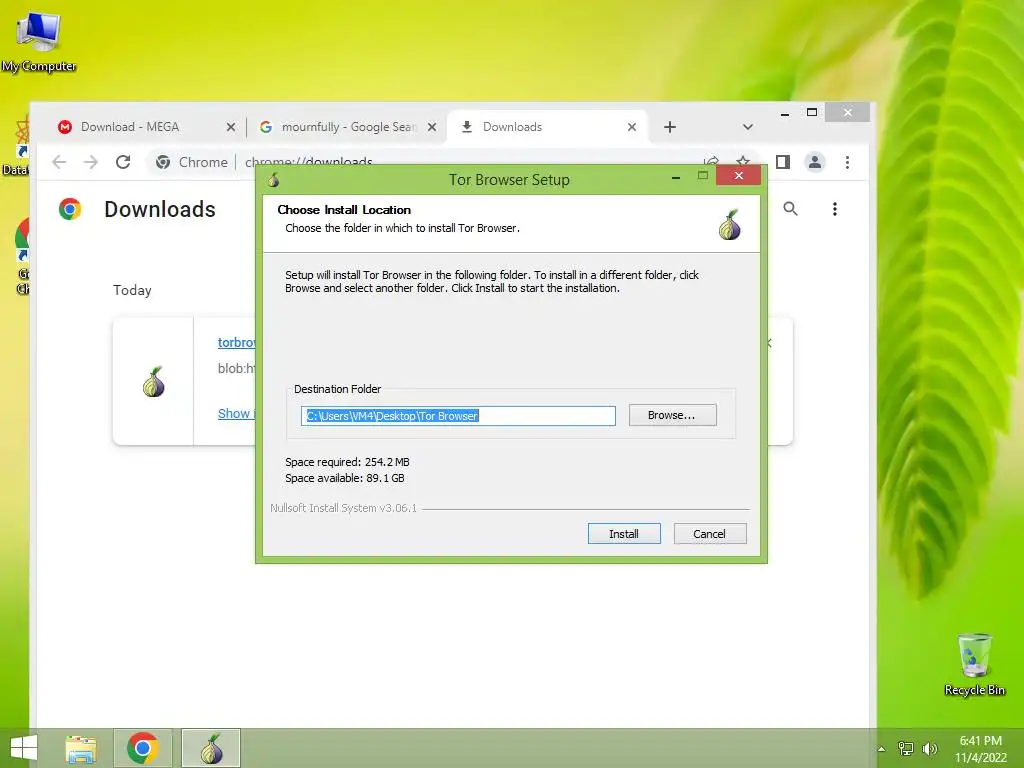The height and width of the screenshot is (768, 1024).
Task: Click the torbrowser download file link
Action: (x=236, y=342)
